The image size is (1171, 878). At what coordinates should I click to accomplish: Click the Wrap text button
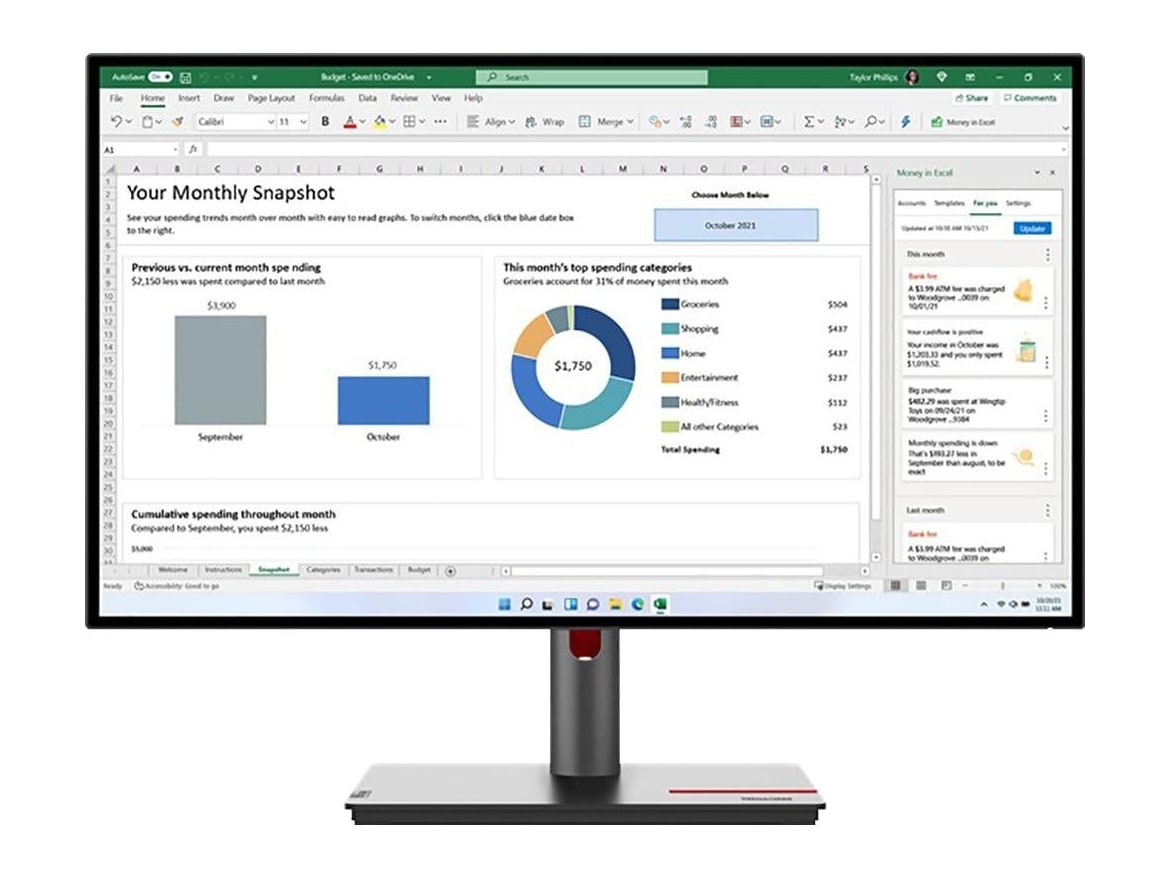click(544, 122)
